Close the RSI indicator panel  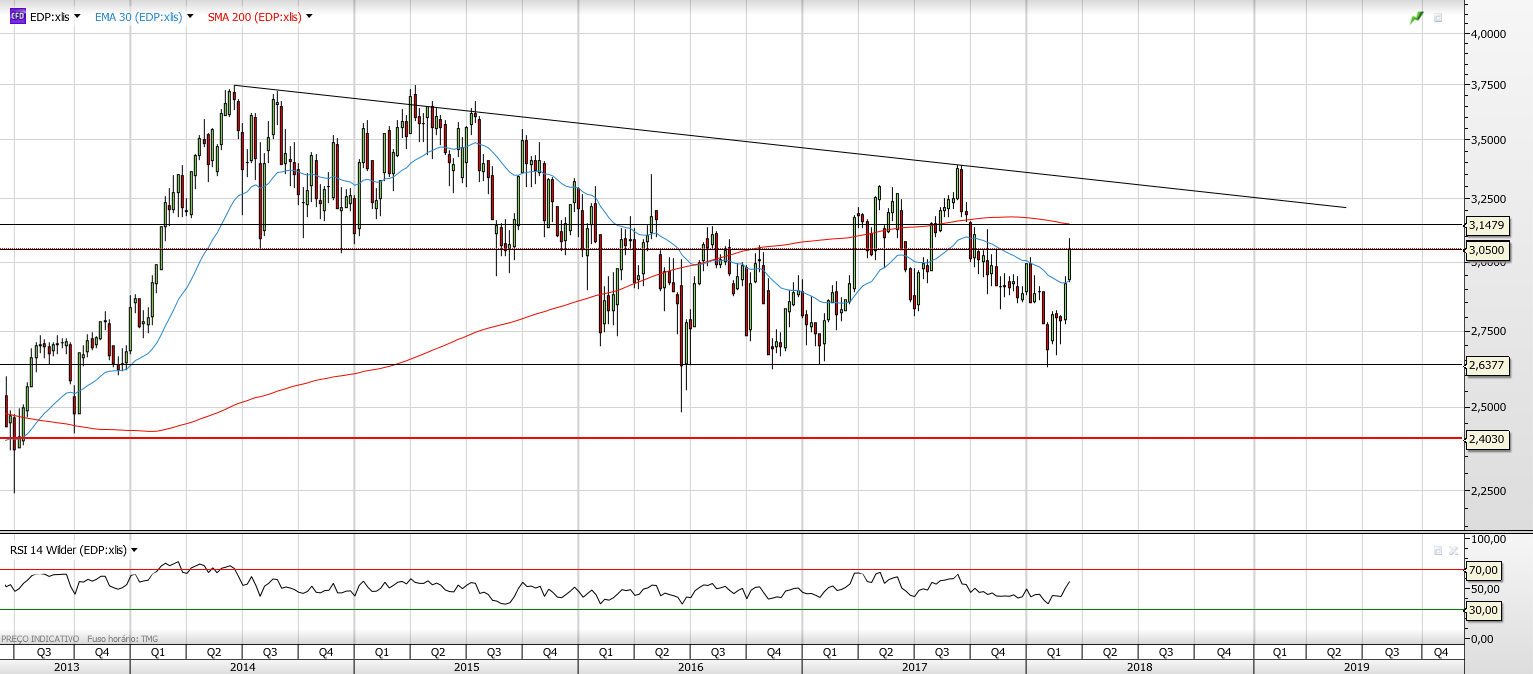(1453, 550)
